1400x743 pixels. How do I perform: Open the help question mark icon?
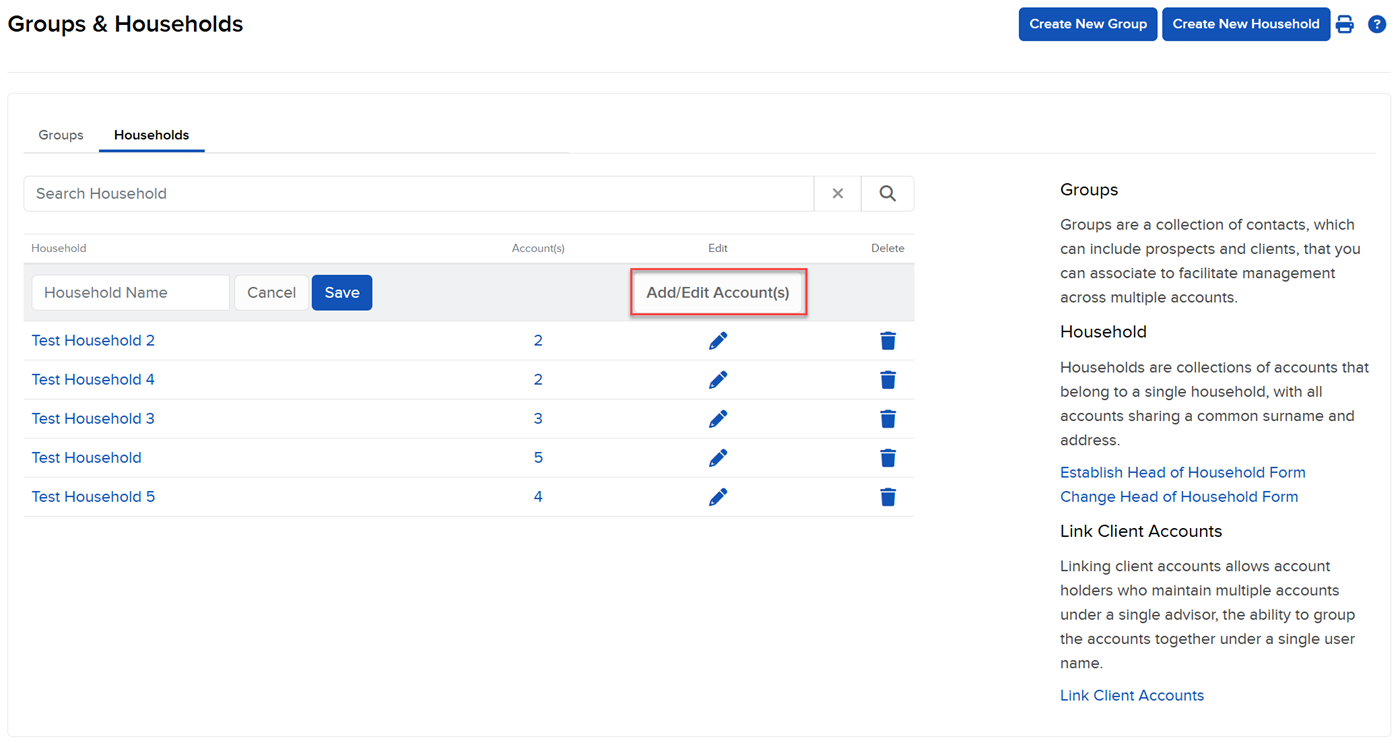click(1377, 24)
